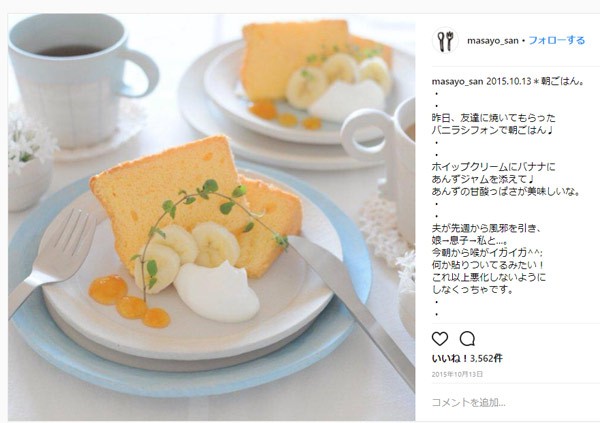The width and height of the screenshot is (600, 423).
Task: Open the いいね！3,562件 likes count
Action: (467, 358)
